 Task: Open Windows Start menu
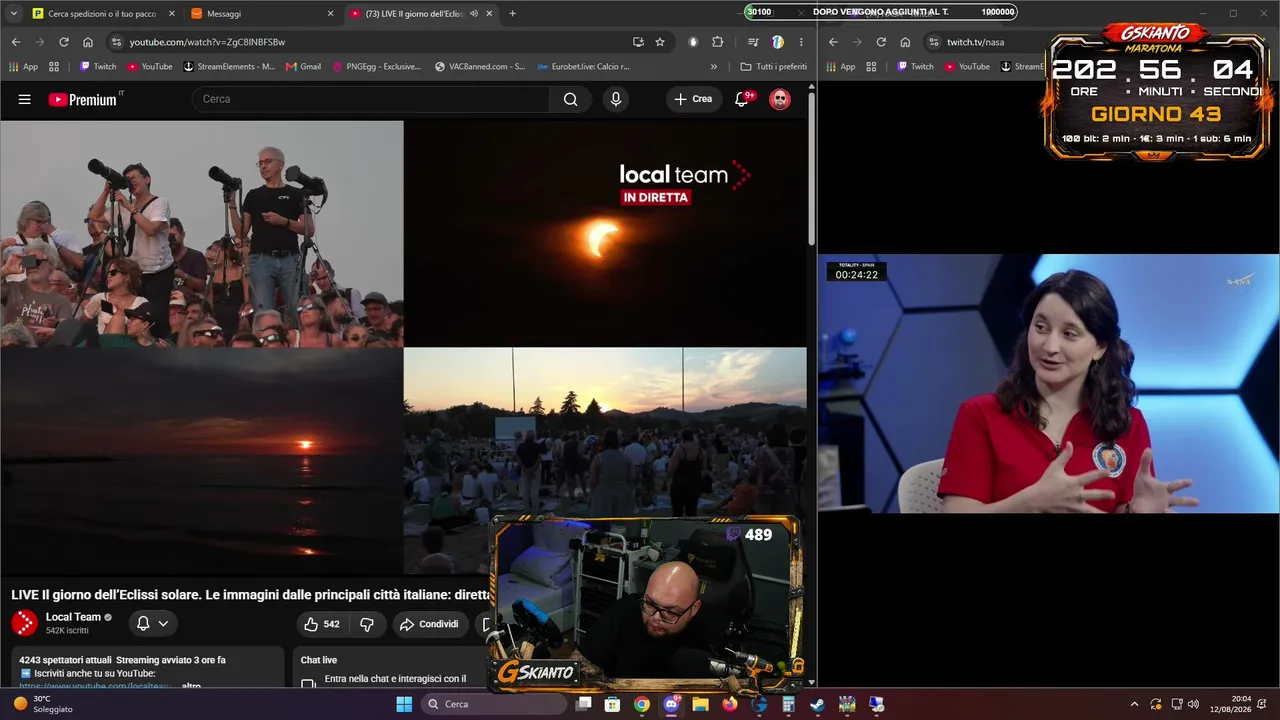pyautogui.click(x=404, y=704)
